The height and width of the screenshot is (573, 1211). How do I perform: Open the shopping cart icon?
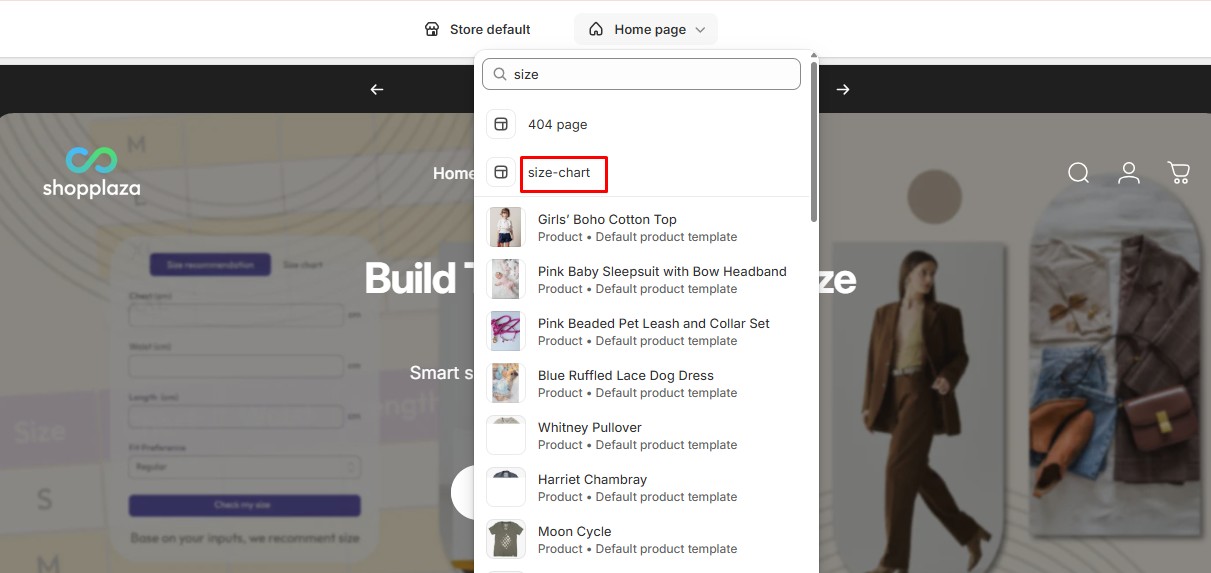1179,173
